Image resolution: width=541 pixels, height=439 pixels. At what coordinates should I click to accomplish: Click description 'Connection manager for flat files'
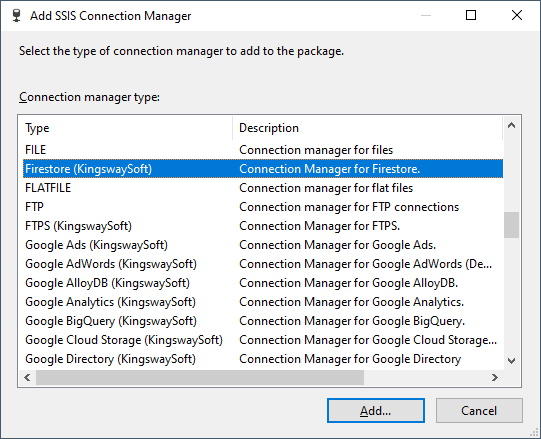326,188
